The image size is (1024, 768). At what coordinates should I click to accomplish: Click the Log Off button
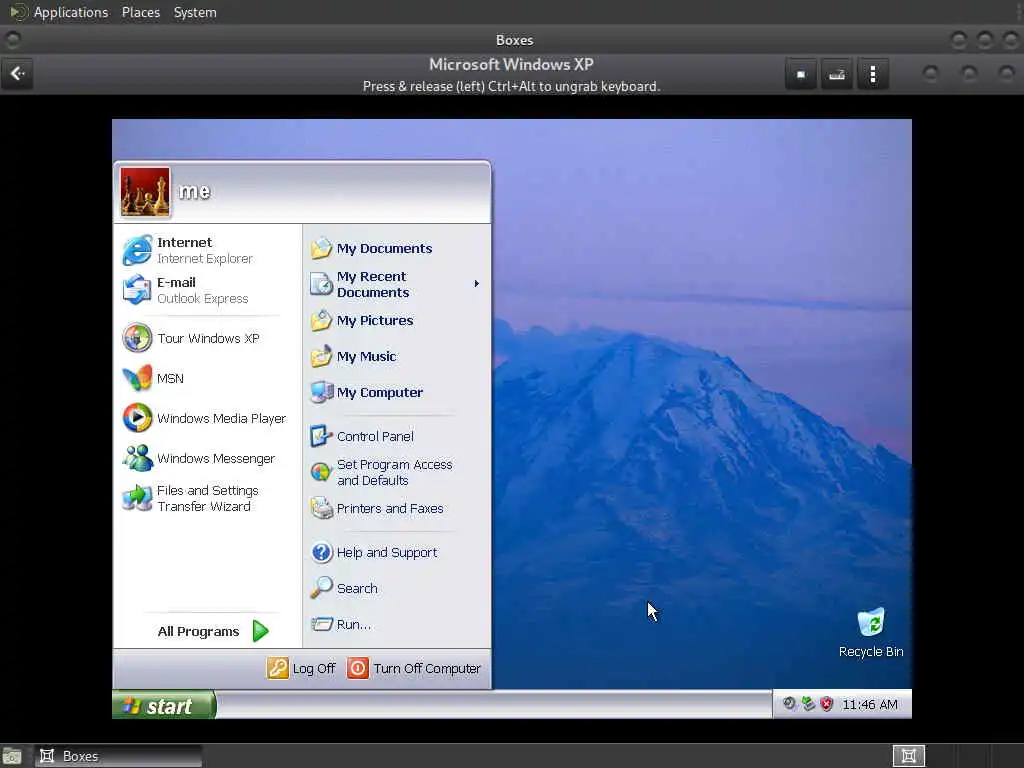click(302, 668)
